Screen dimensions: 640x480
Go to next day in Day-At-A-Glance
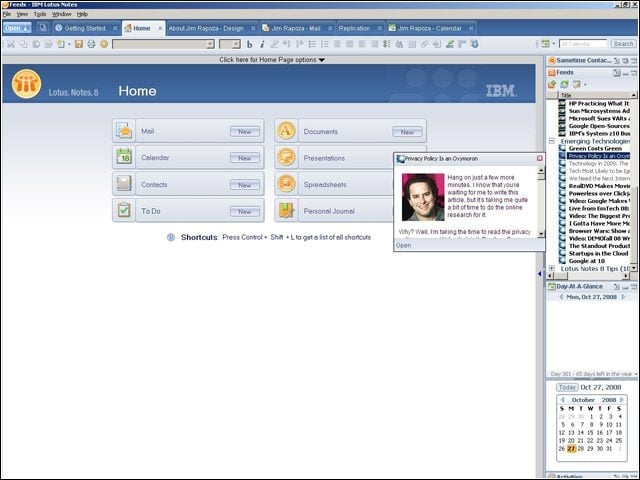click(623, 297)
